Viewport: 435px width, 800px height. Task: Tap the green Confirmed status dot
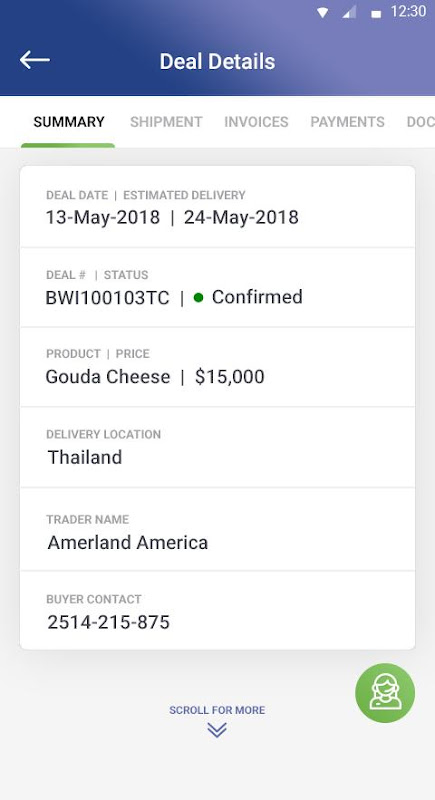coord(198,297)
